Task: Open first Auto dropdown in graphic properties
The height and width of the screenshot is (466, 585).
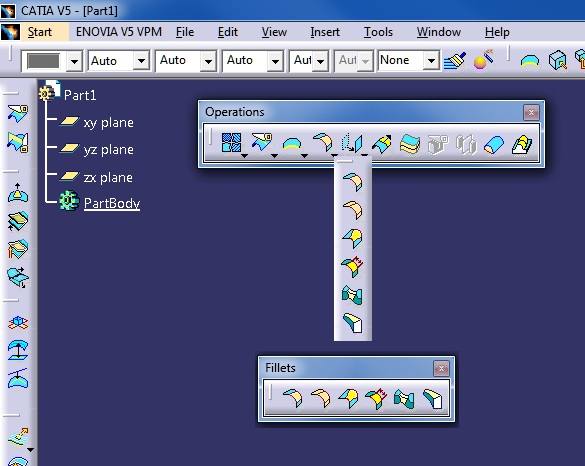Action: pyautogui.click(x=141, y=60)
